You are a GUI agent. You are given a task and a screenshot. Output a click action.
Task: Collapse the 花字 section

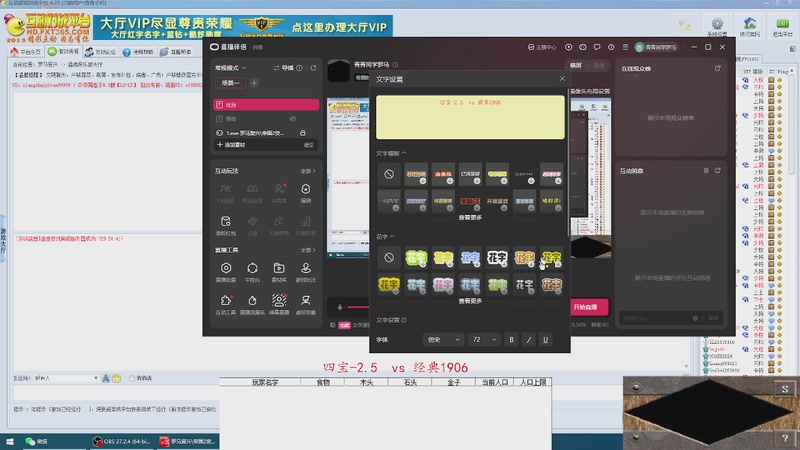385,237
